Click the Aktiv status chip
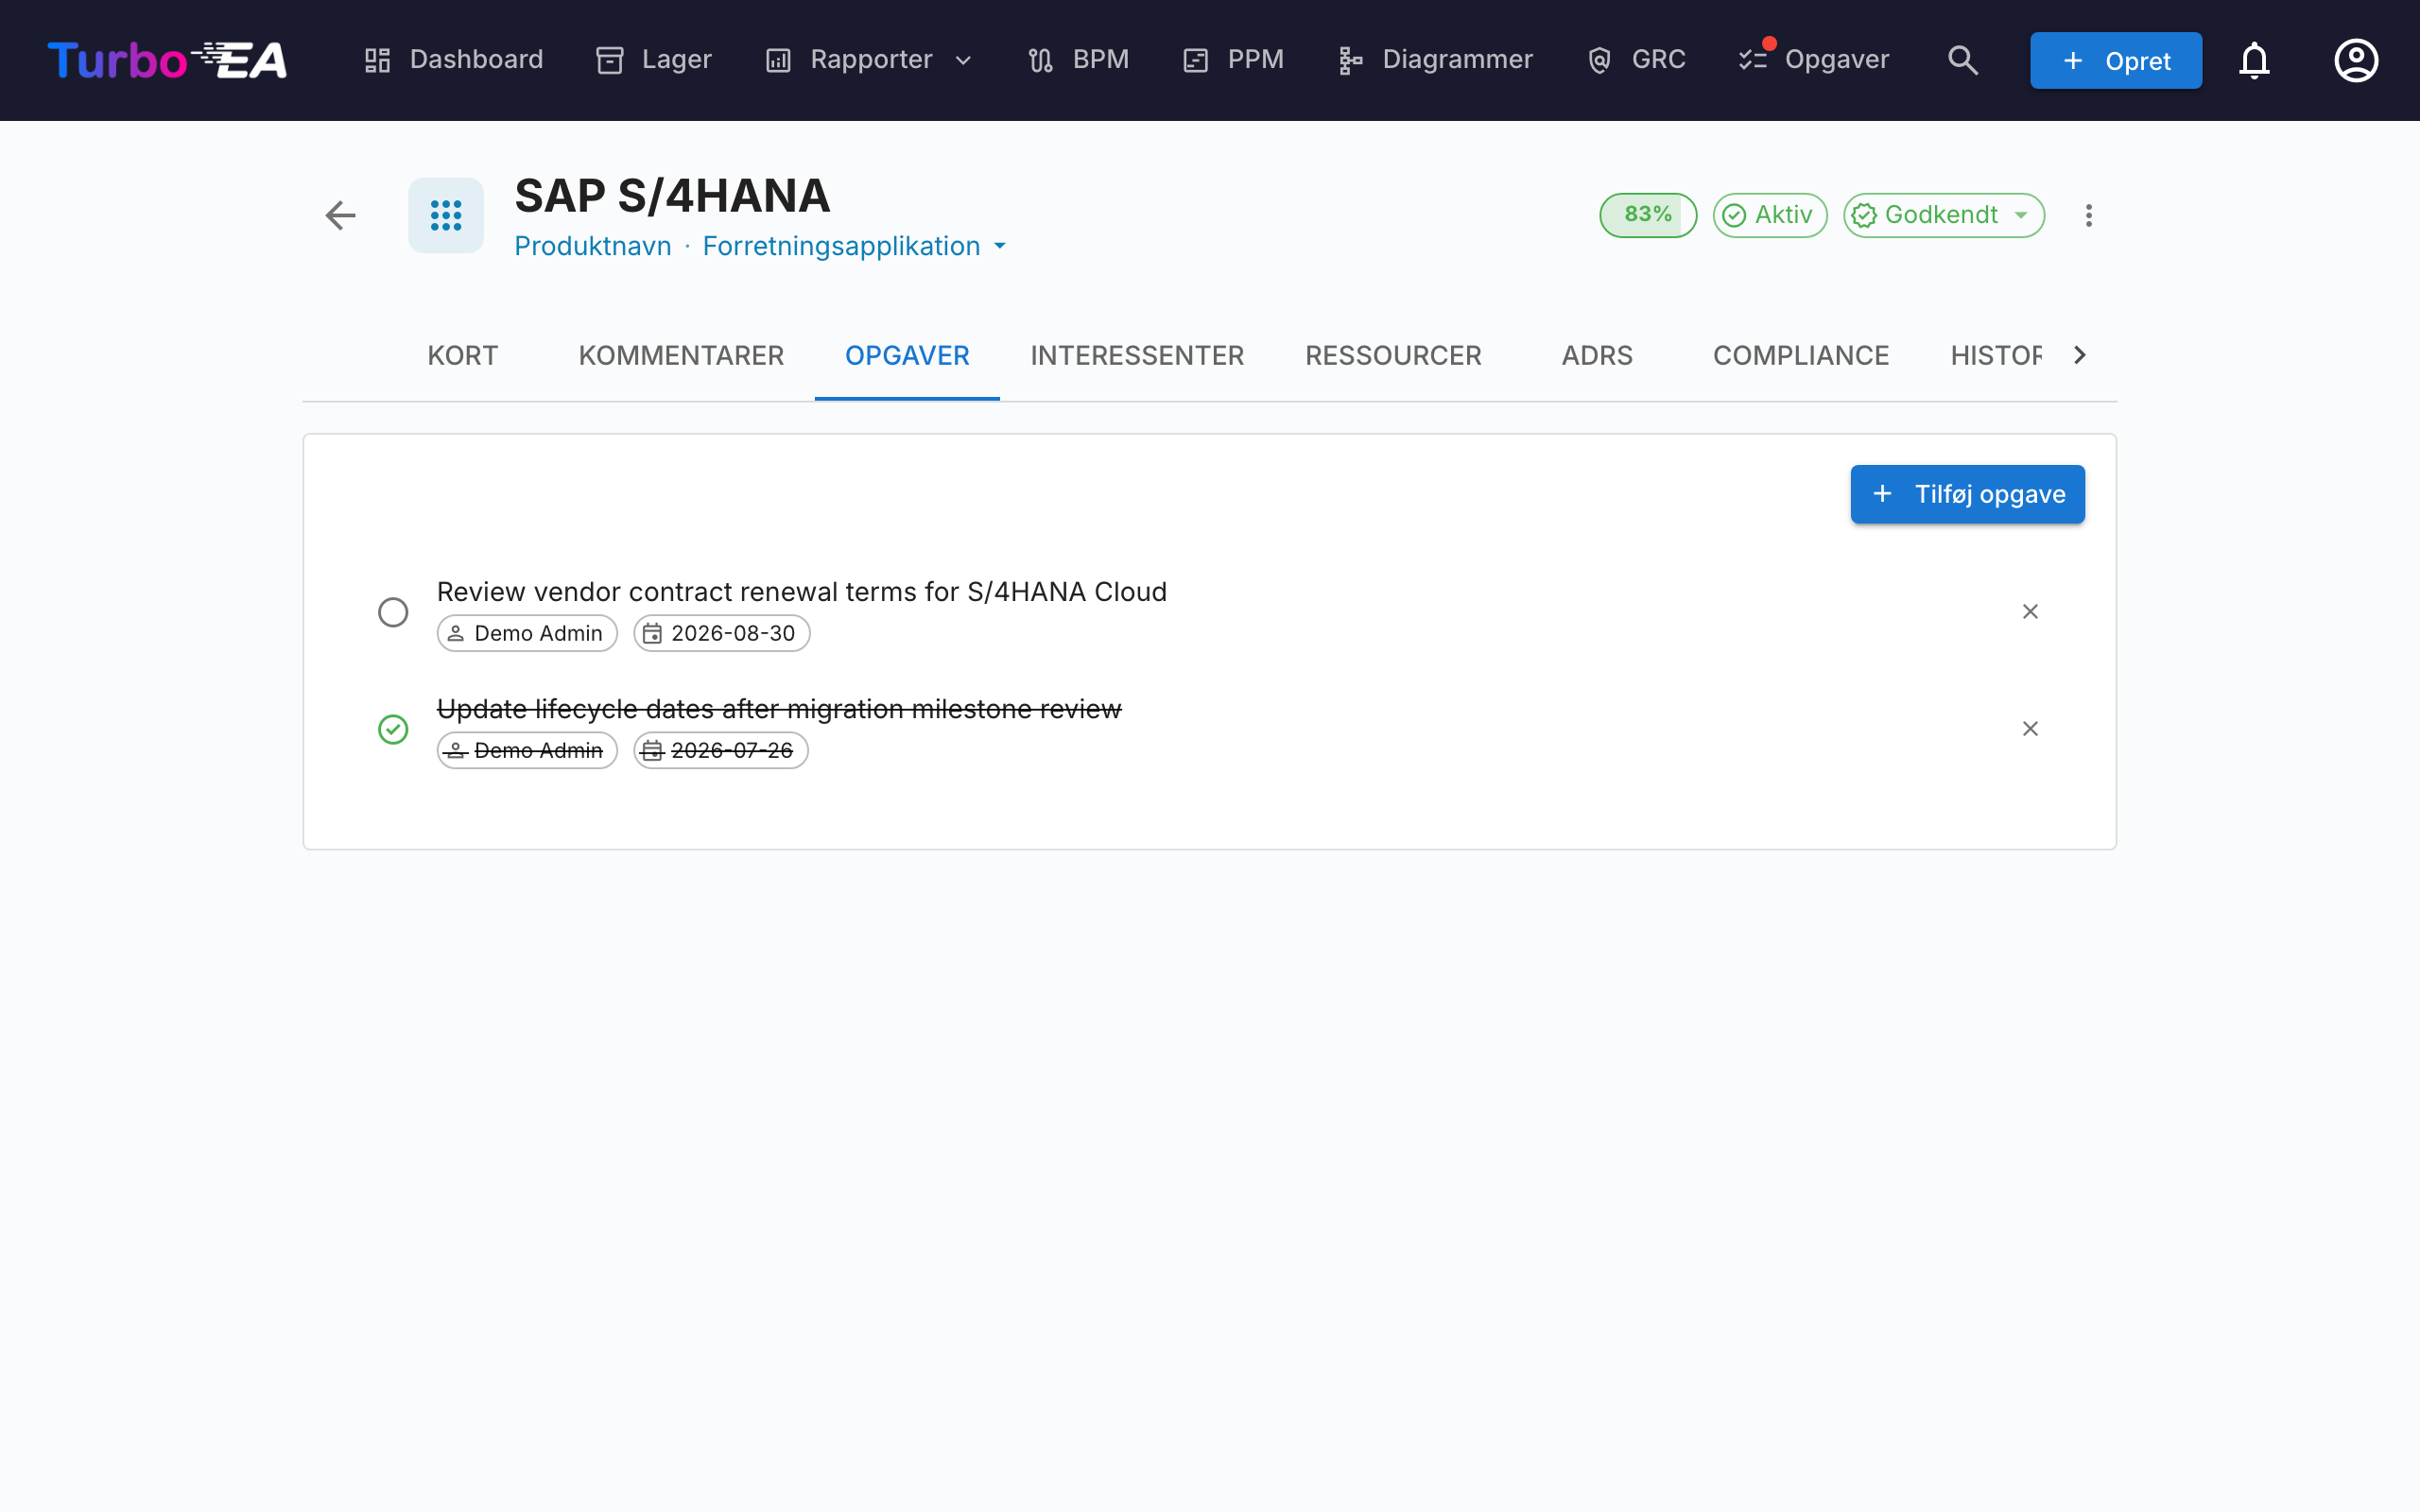2420x1512 pixels. 1770,215
